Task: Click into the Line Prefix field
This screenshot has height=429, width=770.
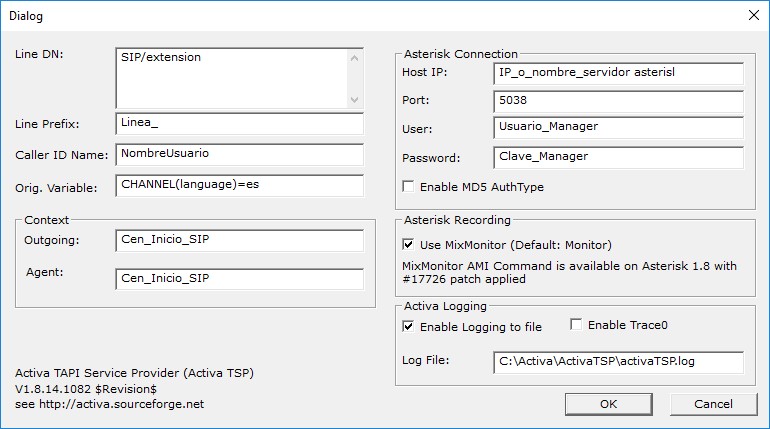Action: point(240,124)
